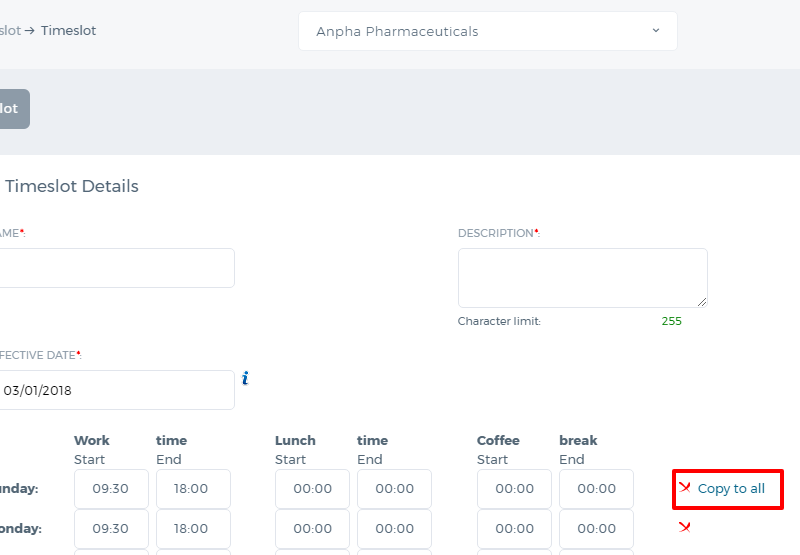Click Sunday lunch start time field
The height and width of the screenshot is (555, 800).
click(x=312, y=489)
